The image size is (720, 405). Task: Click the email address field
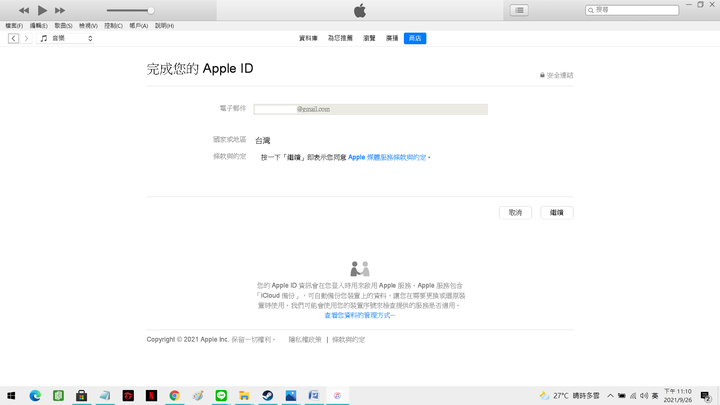371,109
